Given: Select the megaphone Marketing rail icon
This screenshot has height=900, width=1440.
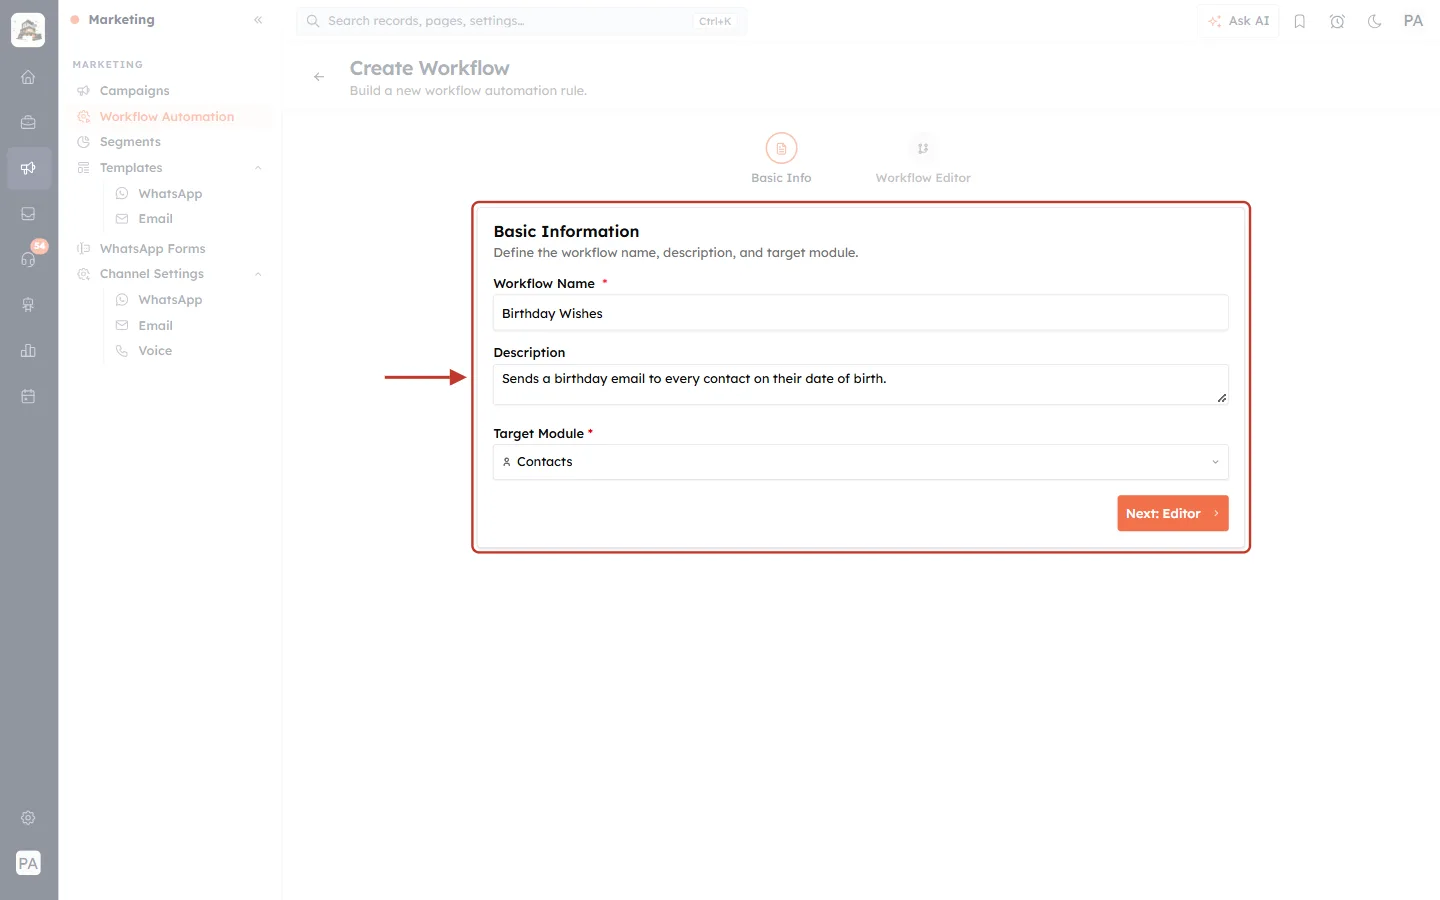Looking at the screenshot, I should pos(28,168).
